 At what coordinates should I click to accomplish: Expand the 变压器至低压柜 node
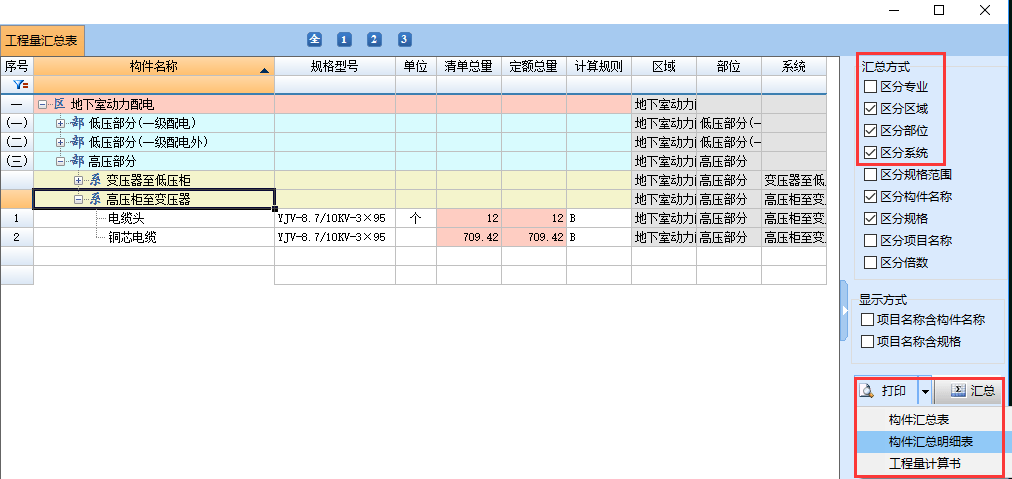click(x=79, y=181)
